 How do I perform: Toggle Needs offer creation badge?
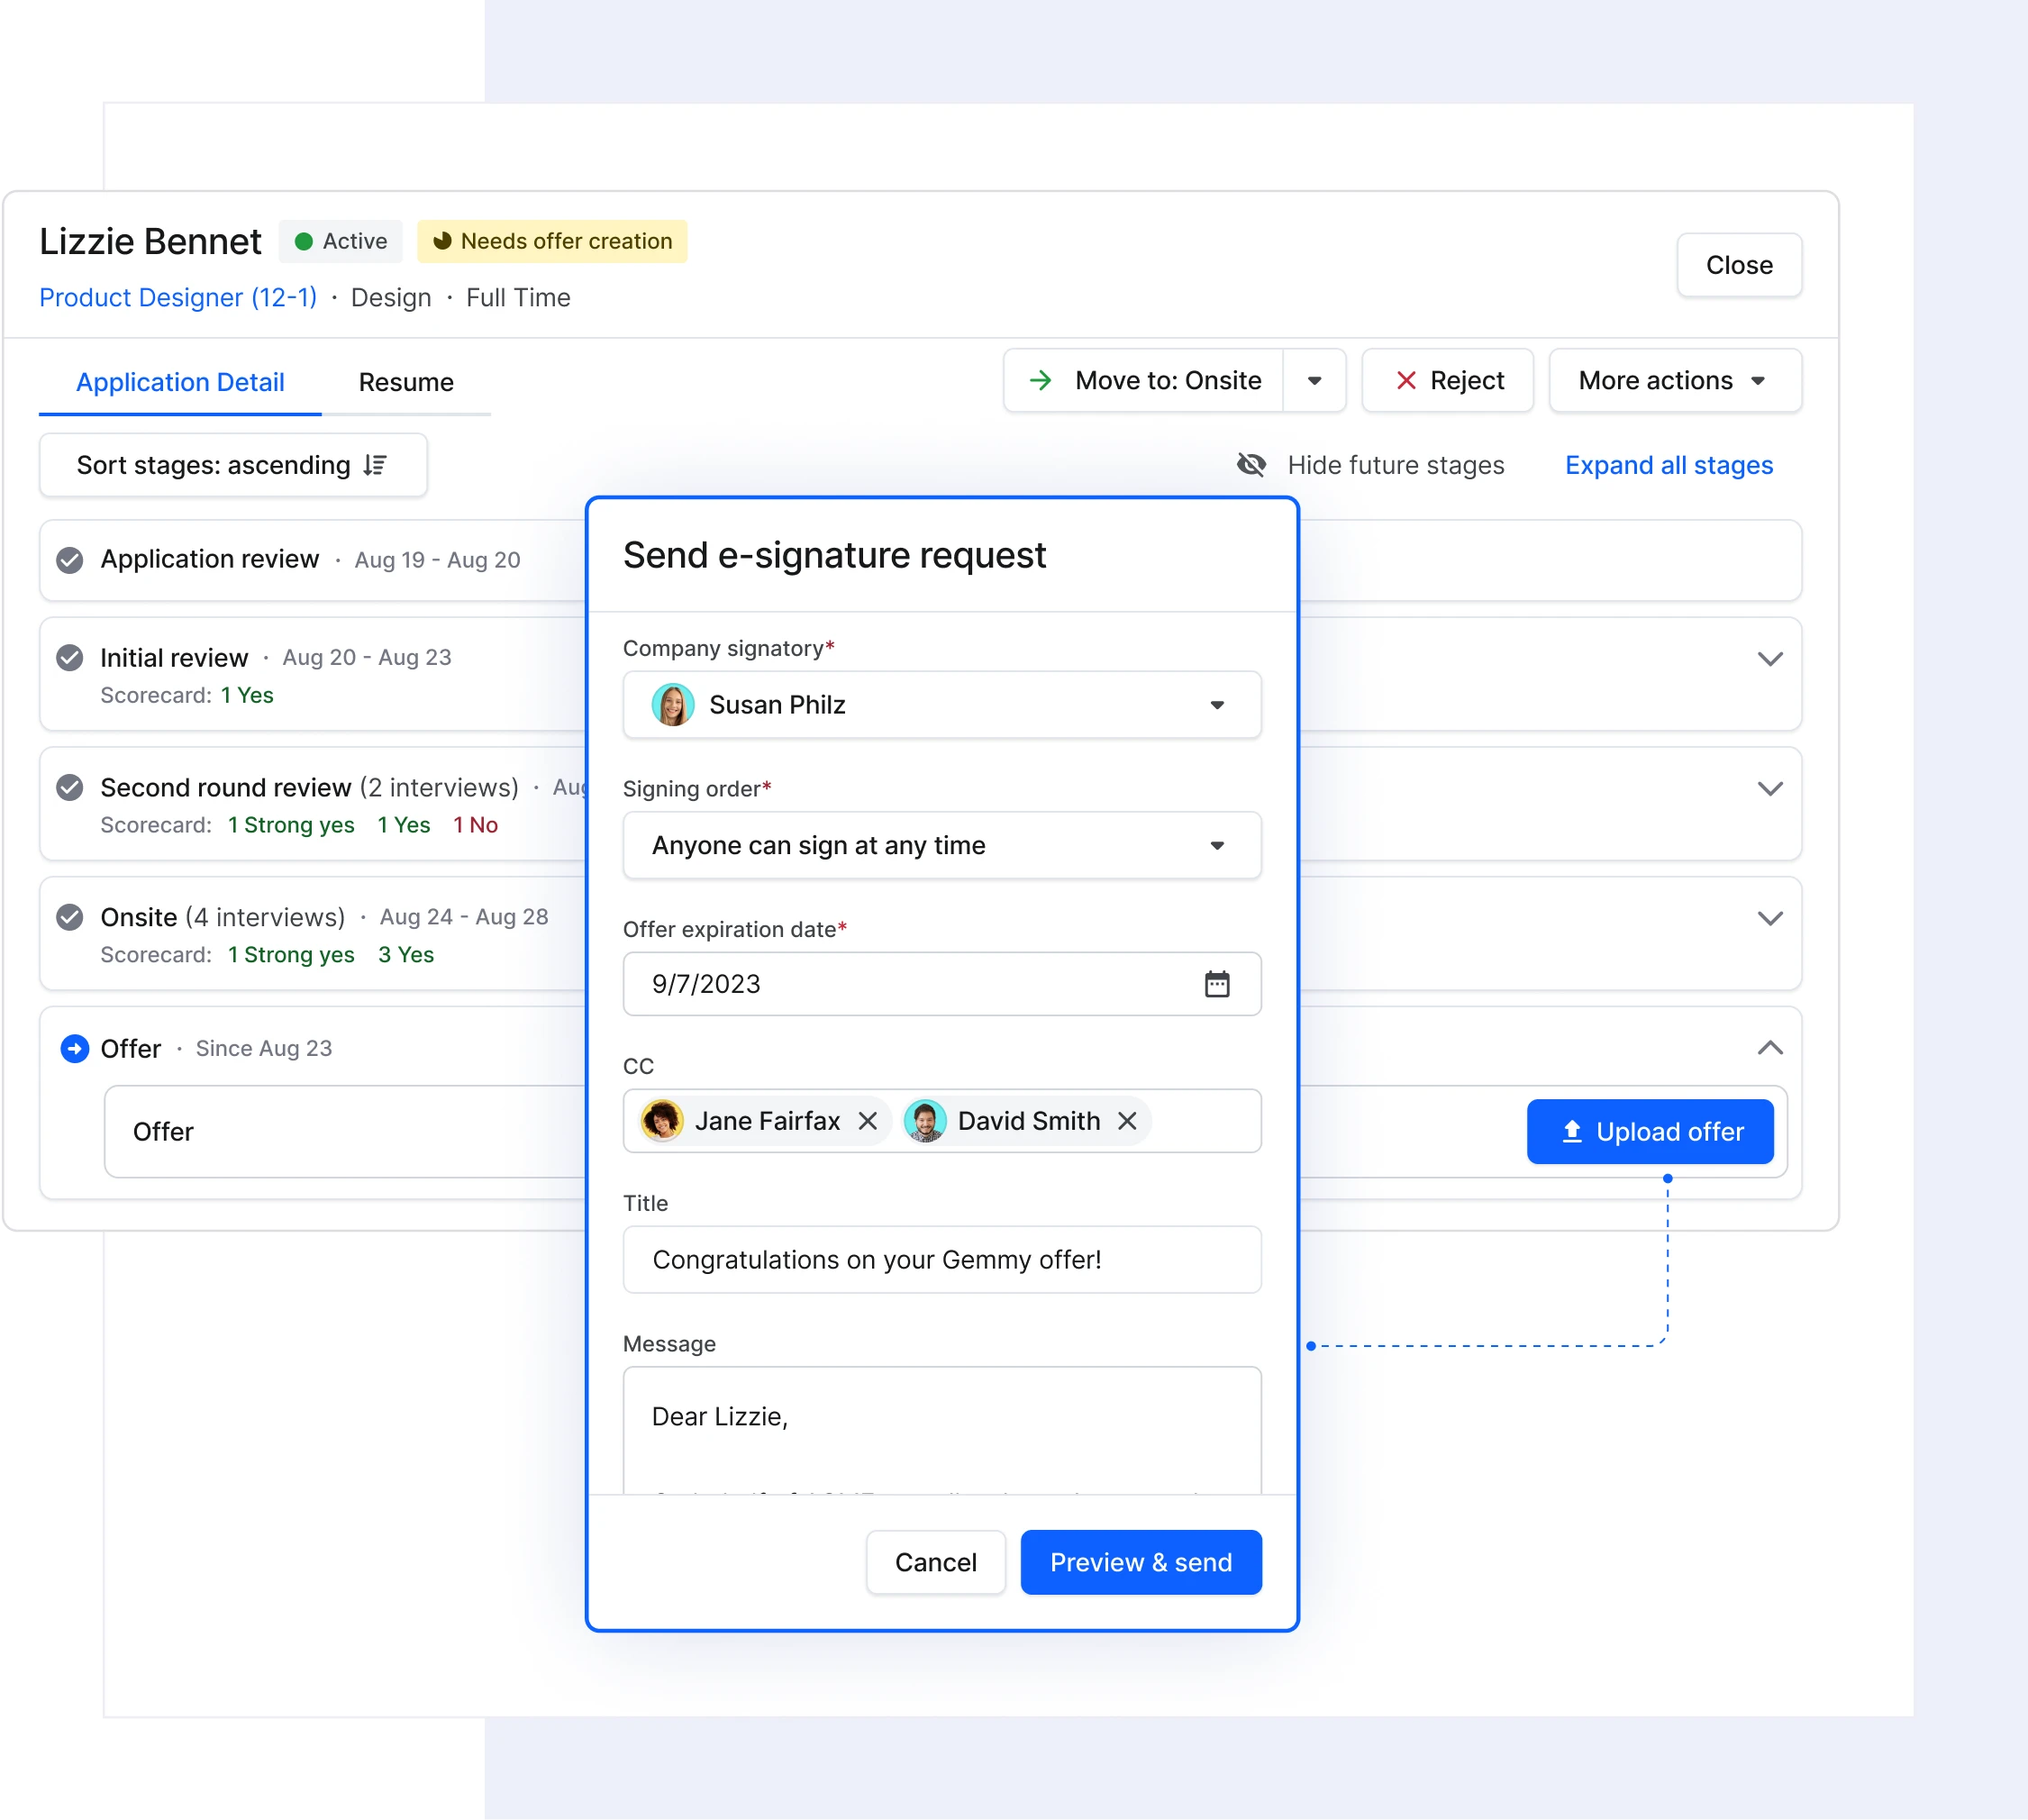click(x=551, y=241)
